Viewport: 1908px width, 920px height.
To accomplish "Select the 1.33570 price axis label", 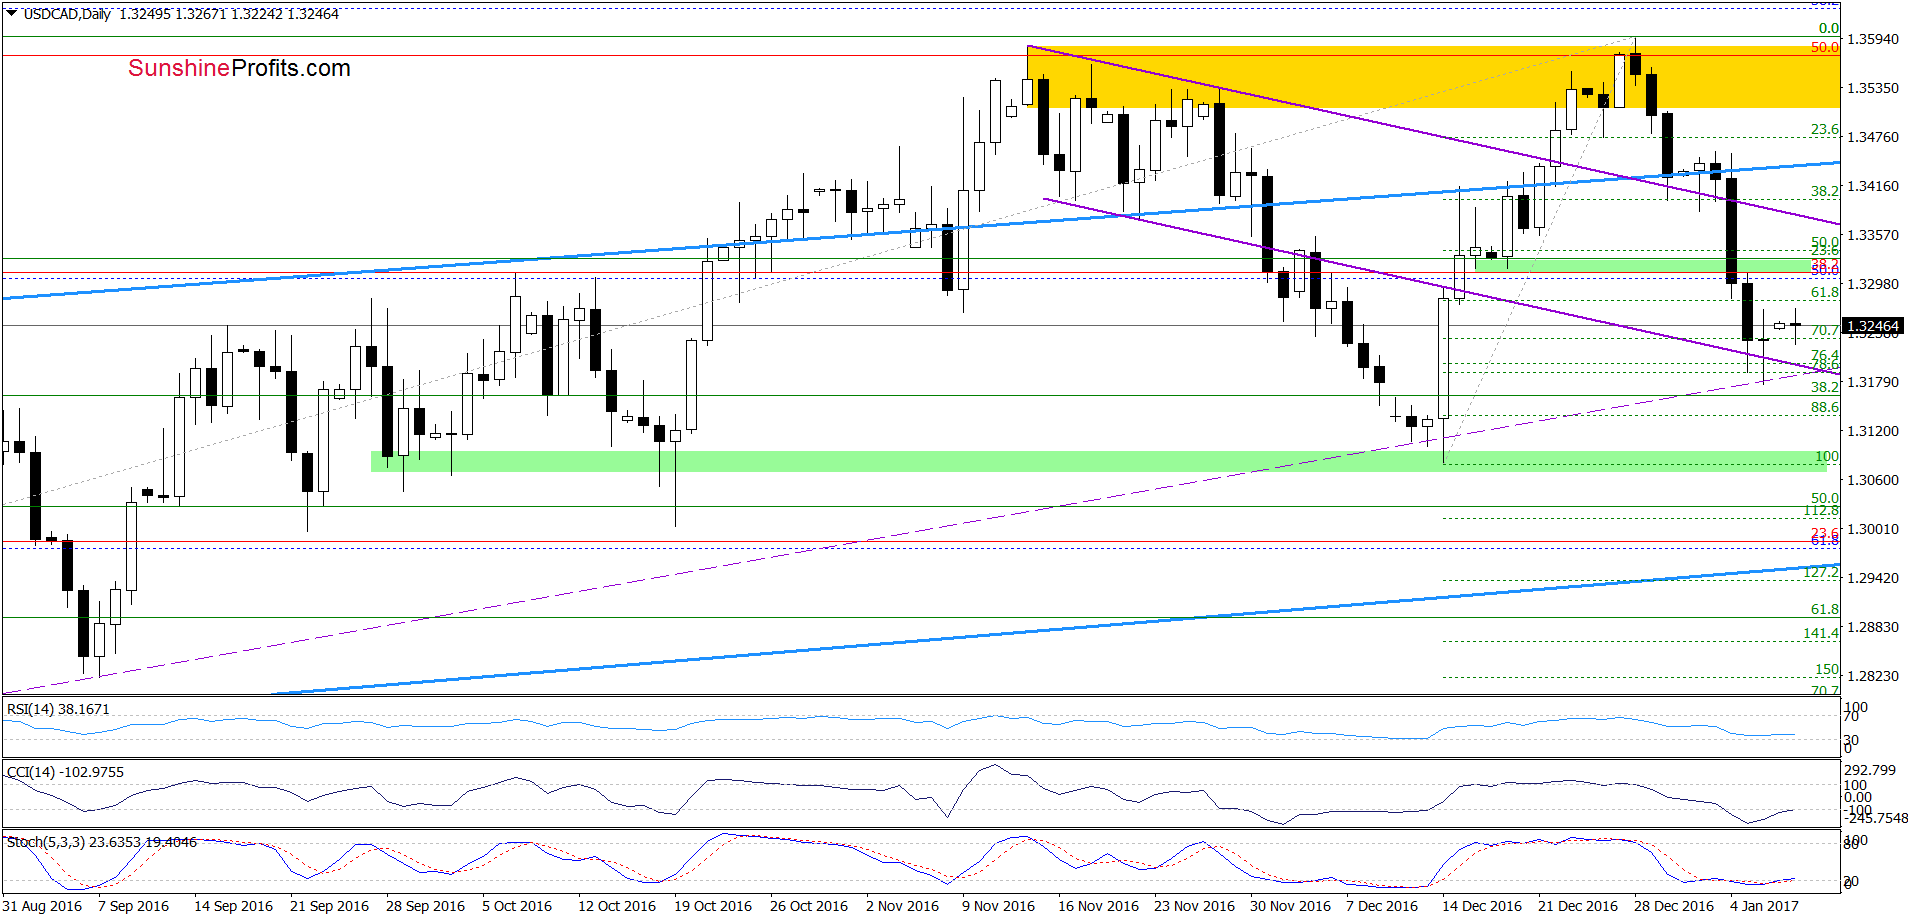I will [1873, 235].
